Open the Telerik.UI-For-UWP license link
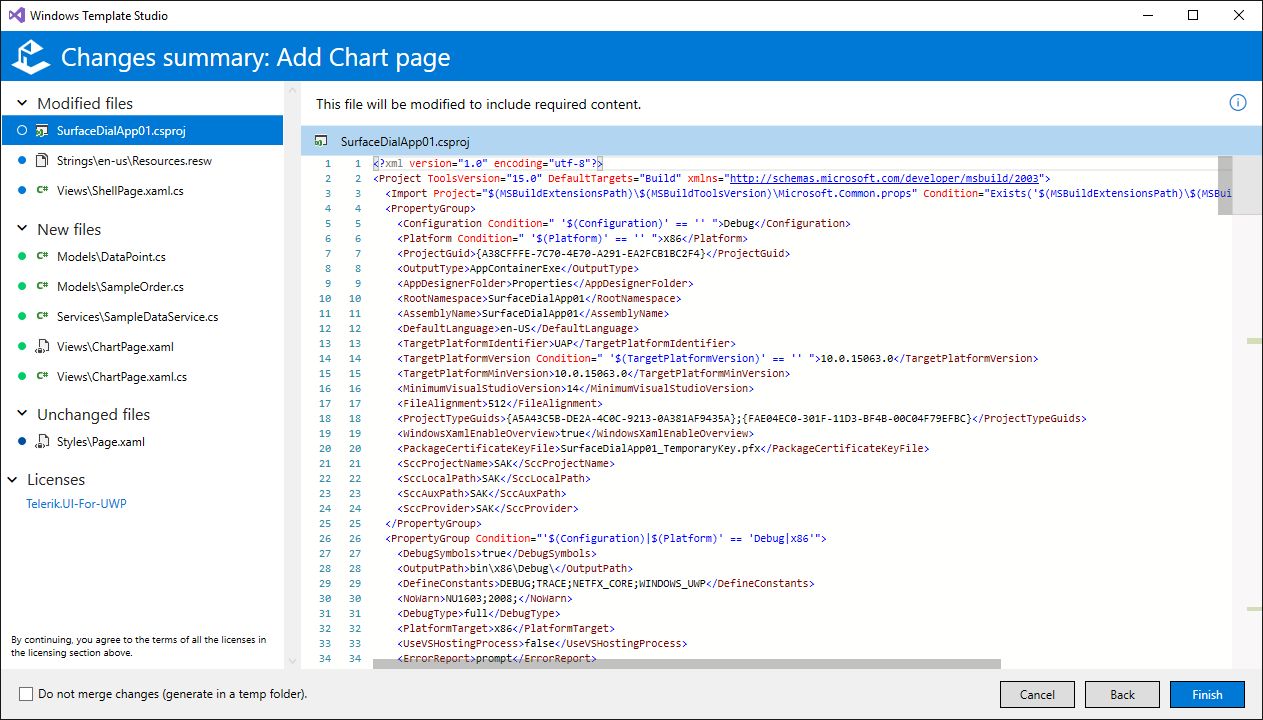The image size is (1263, 720). point(76,504)
